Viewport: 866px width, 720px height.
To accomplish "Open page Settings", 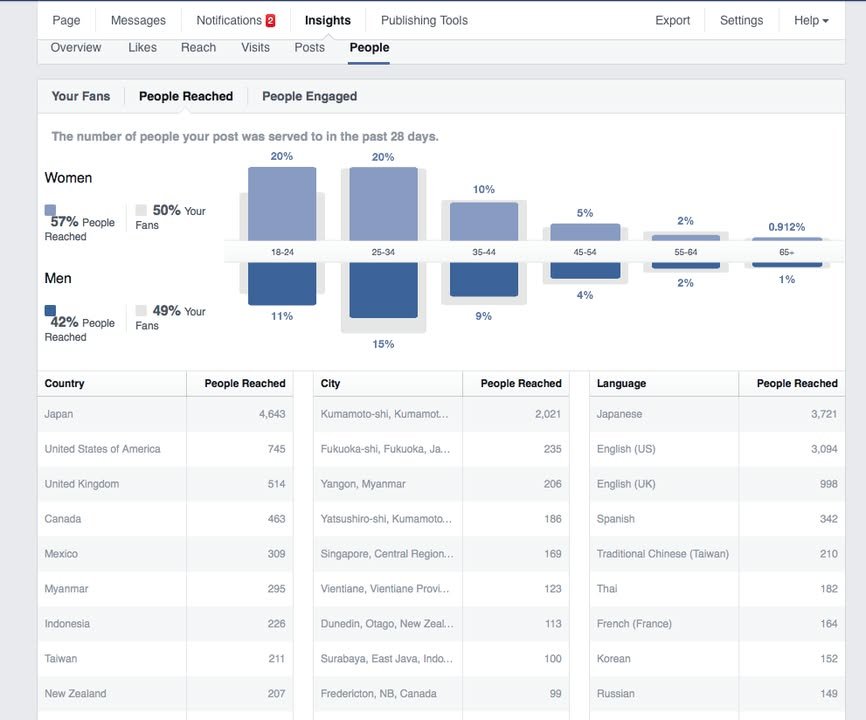I will point(741,20).
